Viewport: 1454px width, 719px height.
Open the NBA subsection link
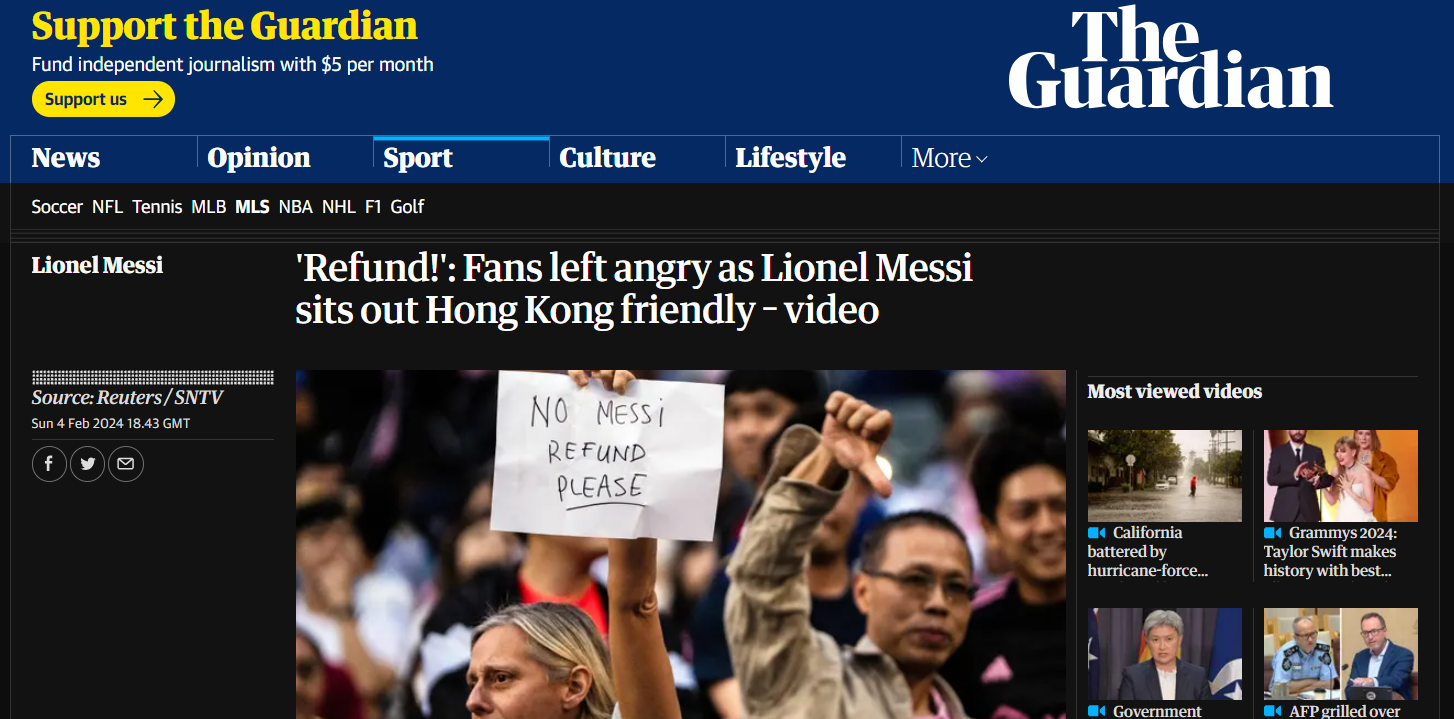pyautogui.click(x=295, y=207)
